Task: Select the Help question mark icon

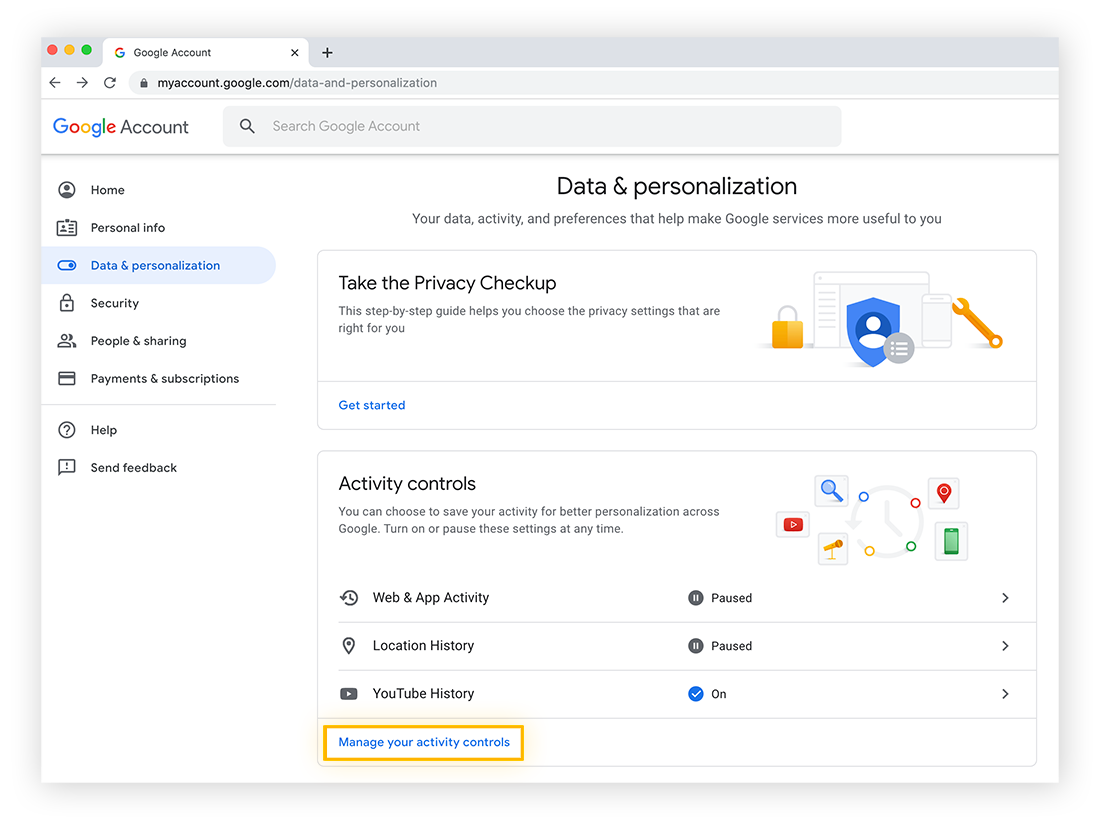Action: (66, 430)
